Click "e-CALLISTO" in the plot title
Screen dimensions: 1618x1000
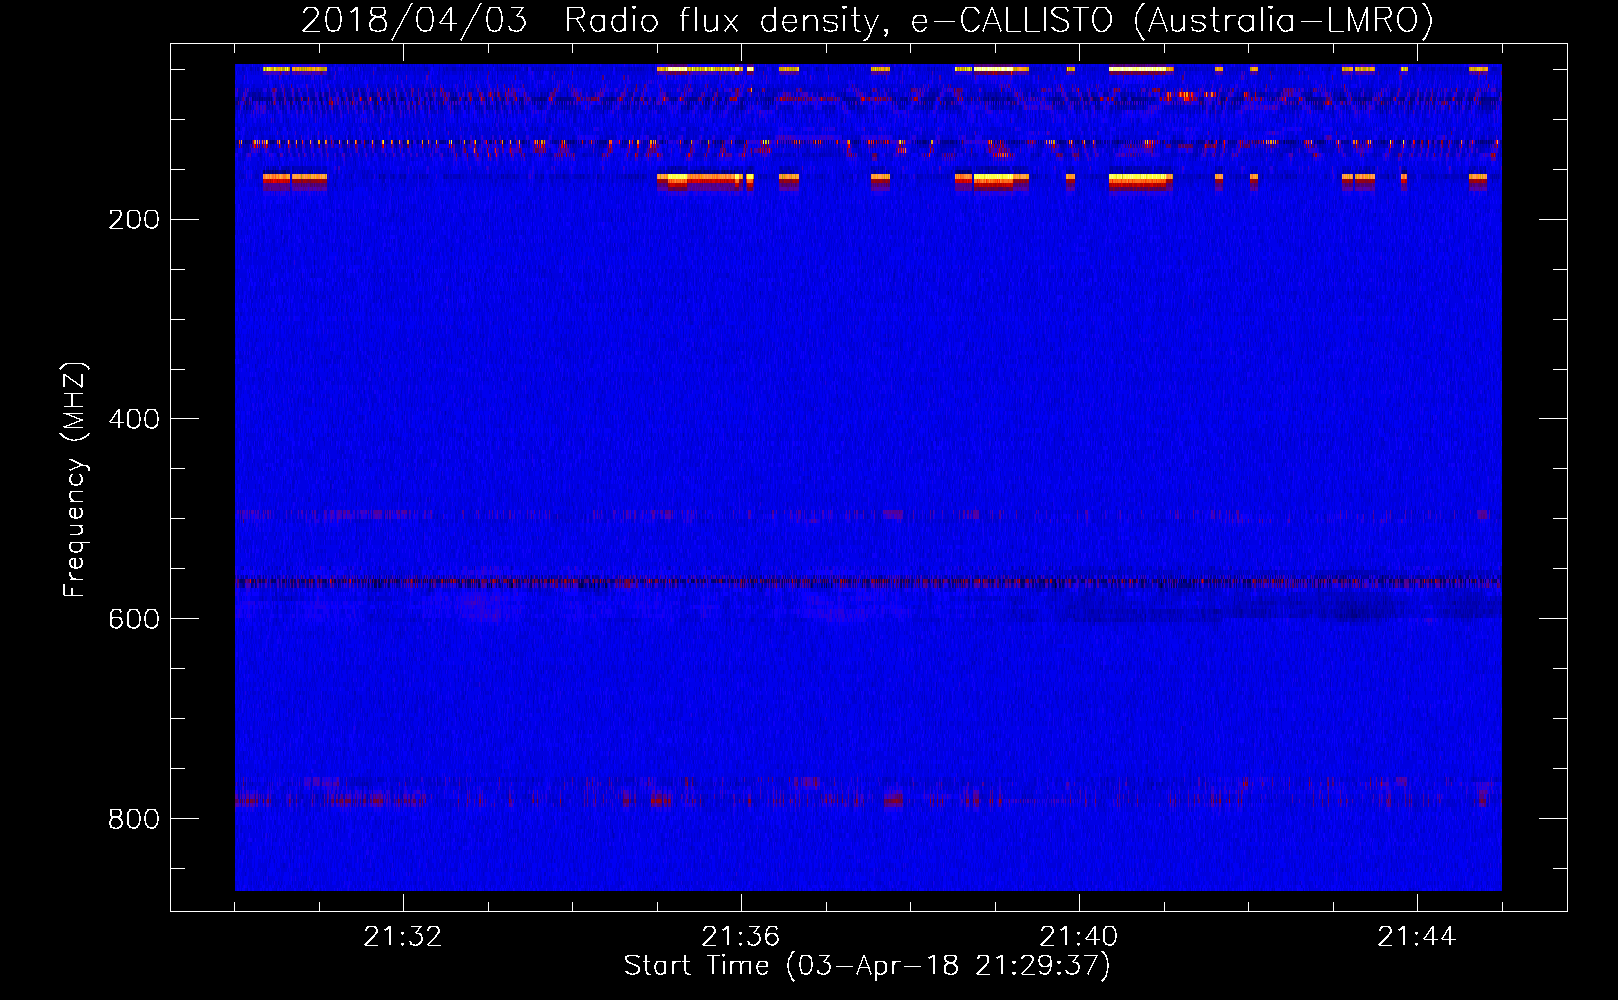pyautogui.click(x=1011, y=21)
